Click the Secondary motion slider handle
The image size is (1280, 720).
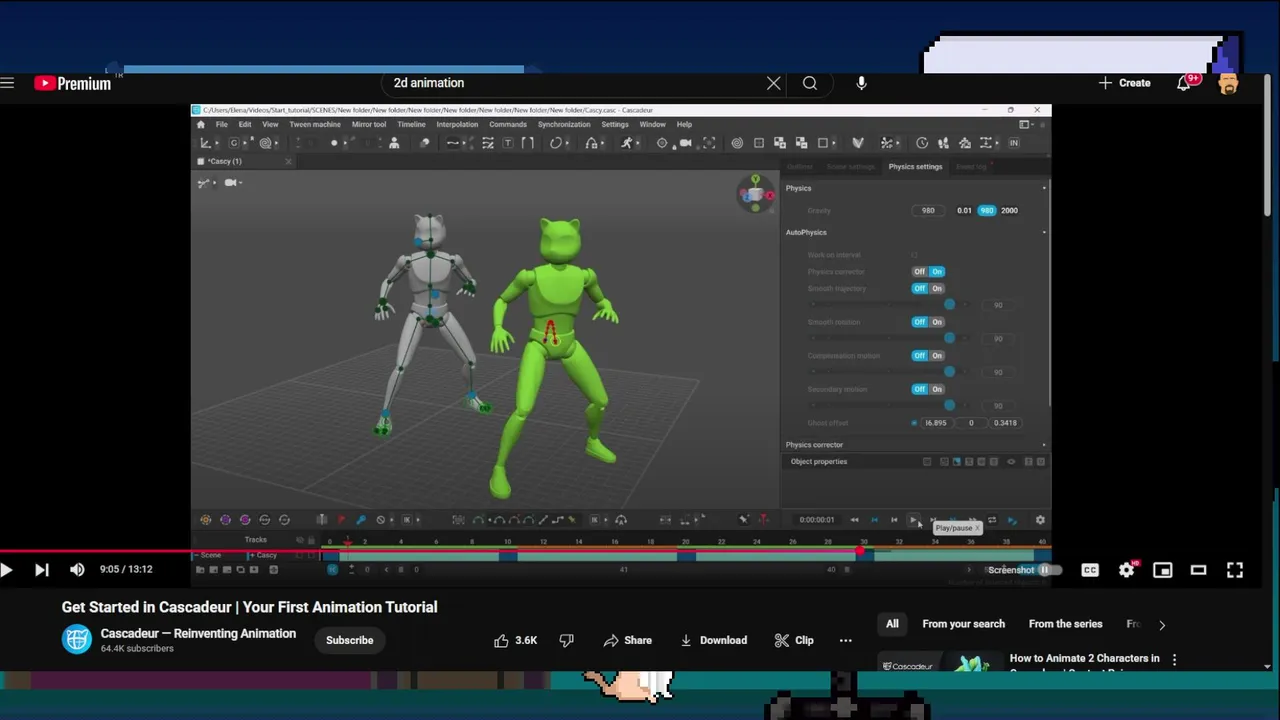coord(949,405)
